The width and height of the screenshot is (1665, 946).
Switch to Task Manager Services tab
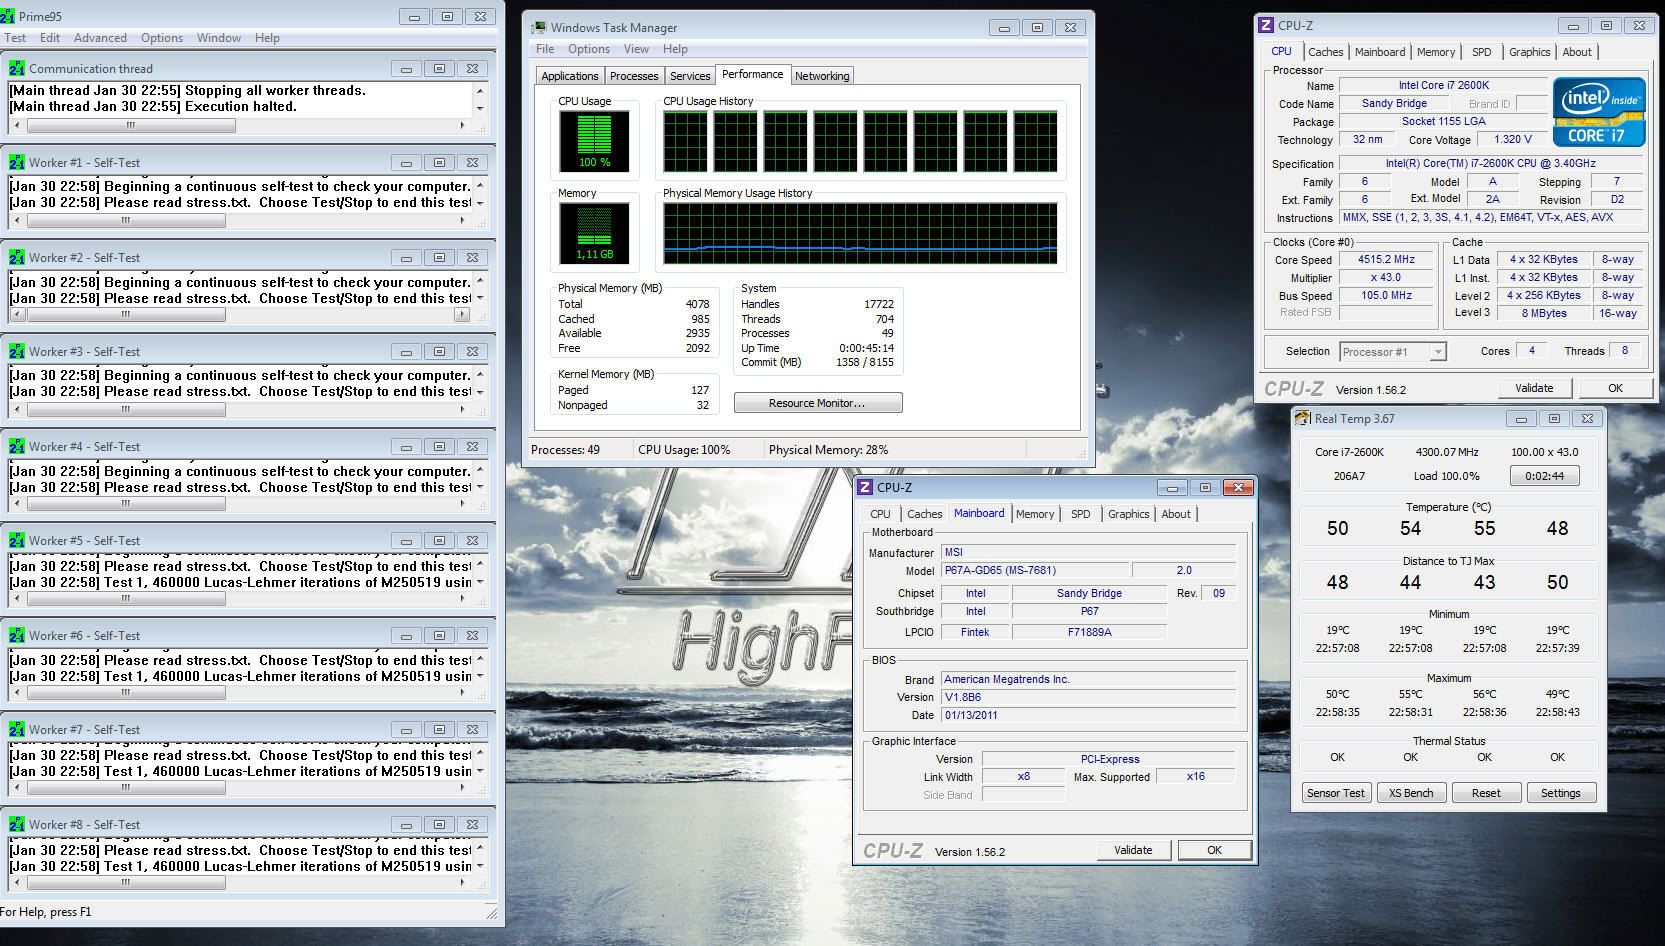(690, 76)
